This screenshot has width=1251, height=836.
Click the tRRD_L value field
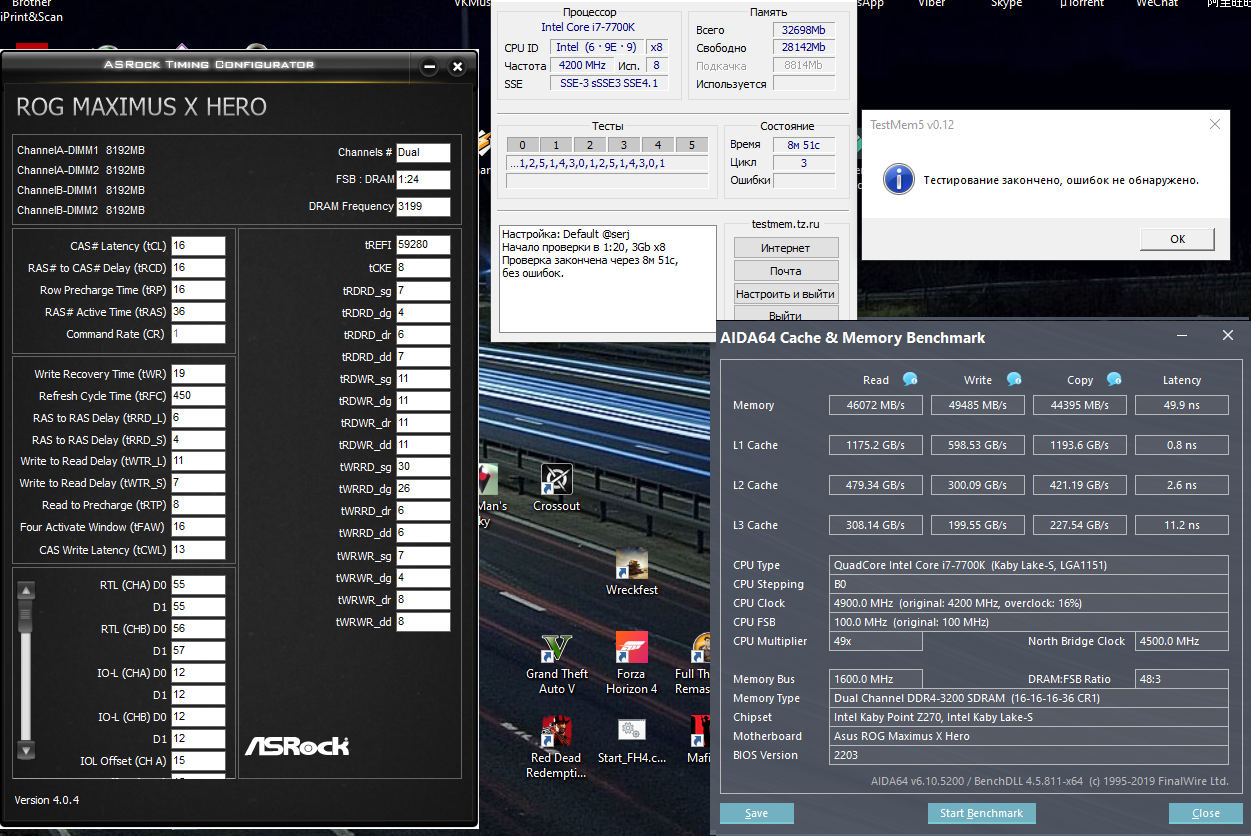coord(198,418)
